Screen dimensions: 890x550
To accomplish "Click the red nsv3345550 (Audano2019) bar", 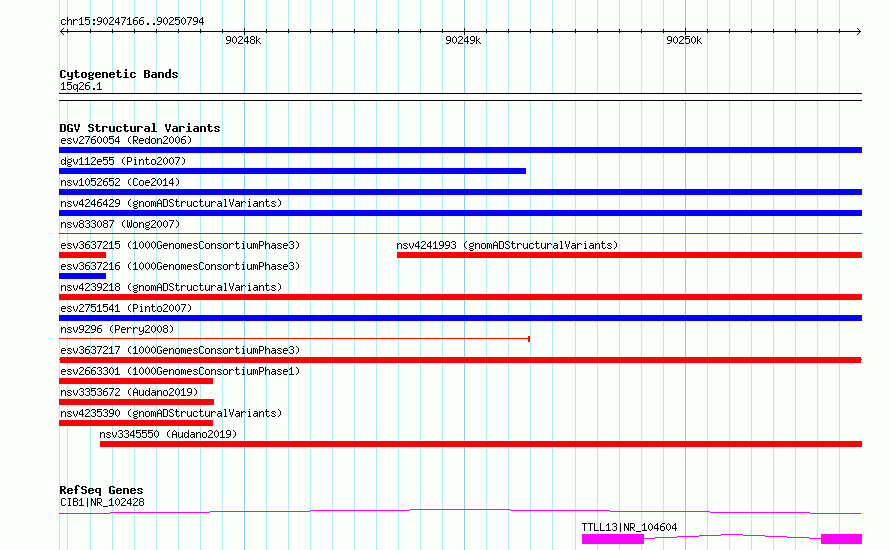I will (481, 444).
